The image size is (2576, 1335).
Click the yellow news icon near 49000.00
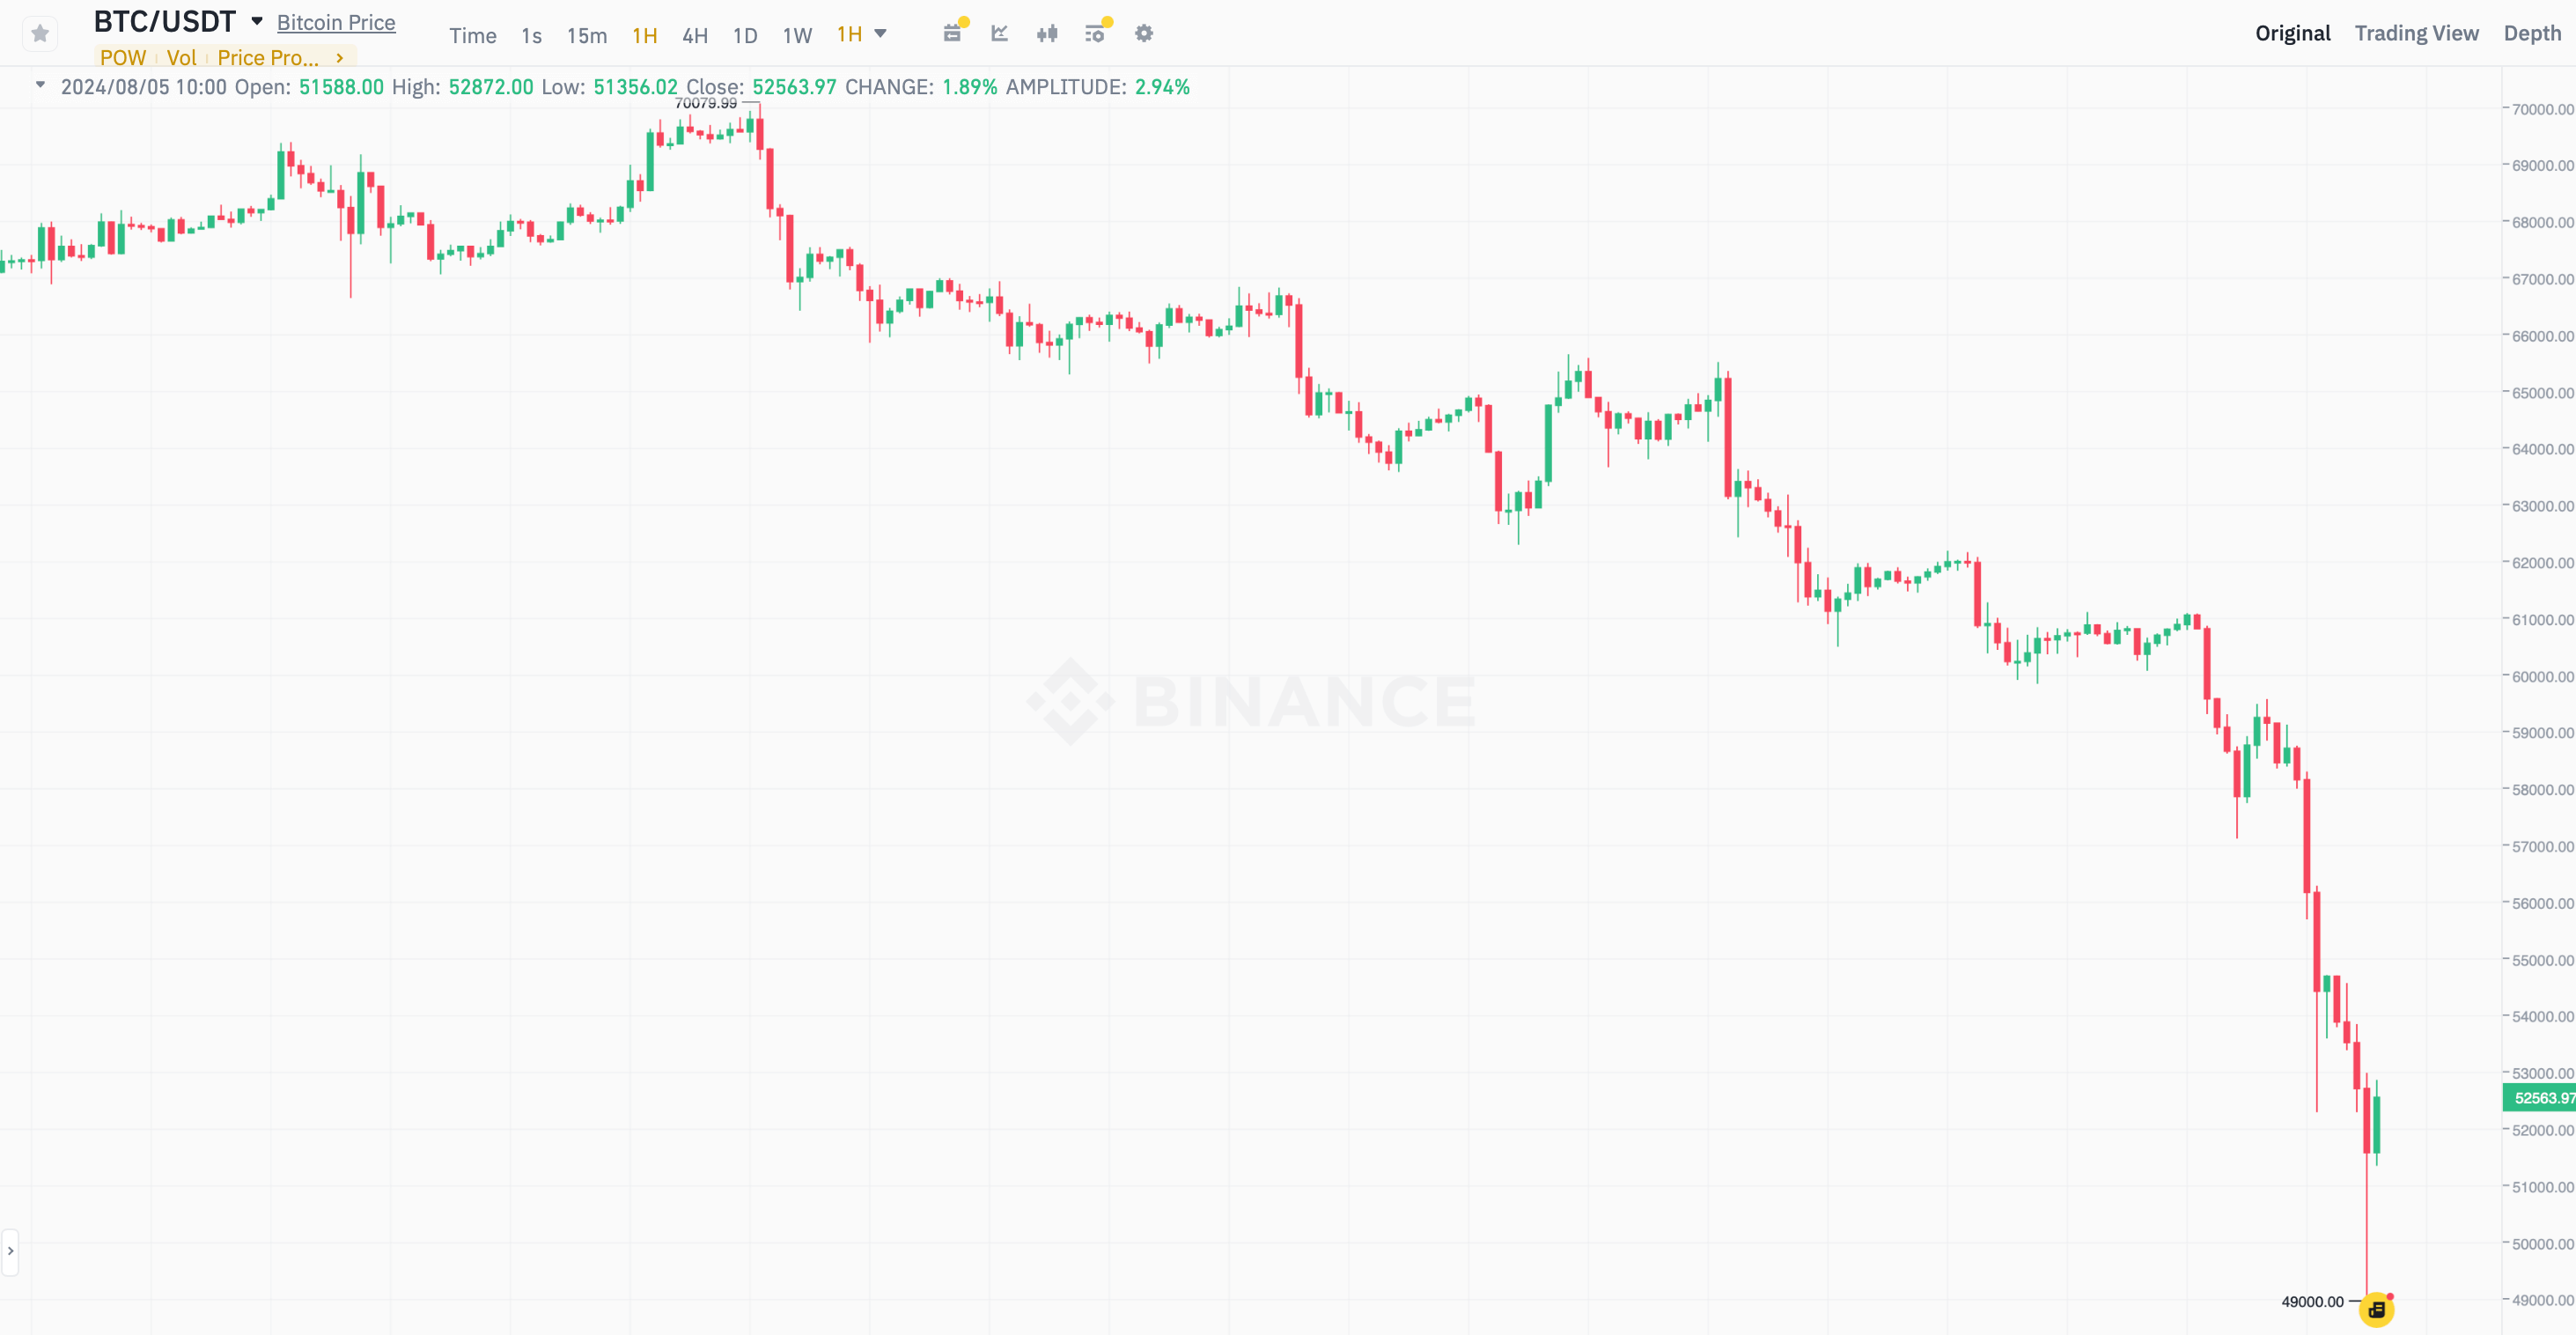pyautogui.click(x=2376, y=1309)
